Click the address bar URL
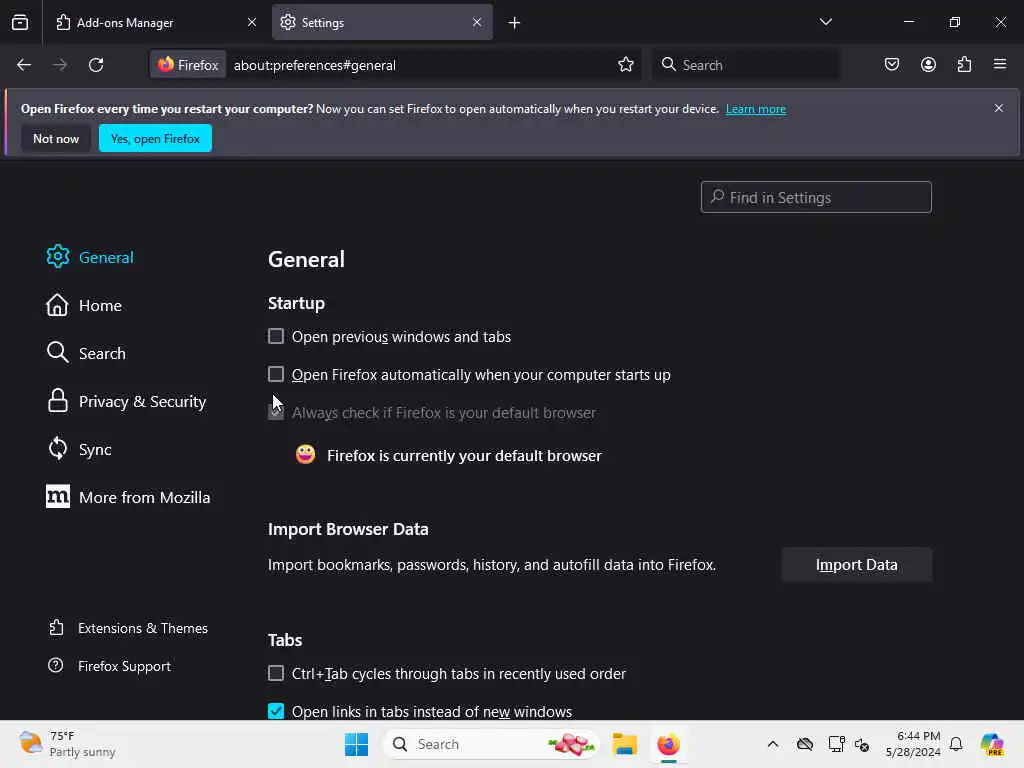1024x768 pixels. tap(315, 65)
